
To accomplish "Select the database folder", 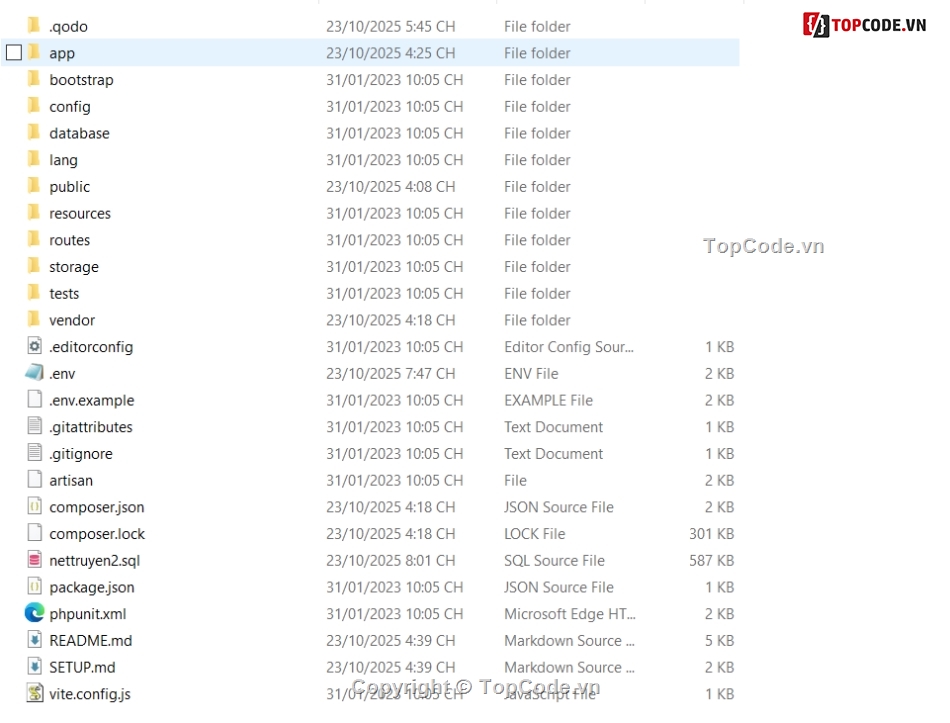I will point(79,133).
